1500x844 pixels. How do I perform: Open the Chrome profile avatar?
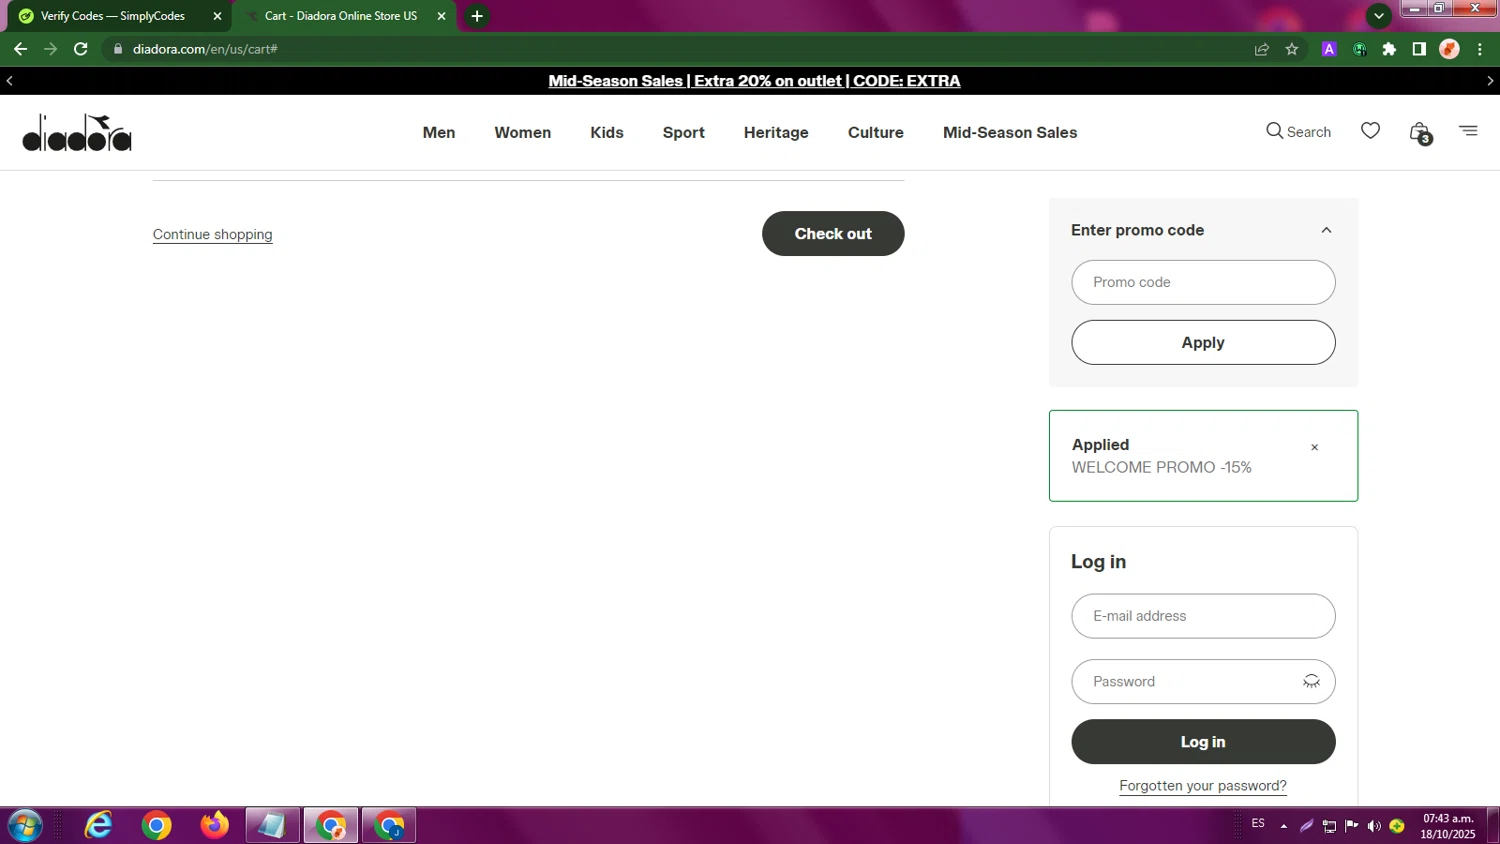[1449, 49]
